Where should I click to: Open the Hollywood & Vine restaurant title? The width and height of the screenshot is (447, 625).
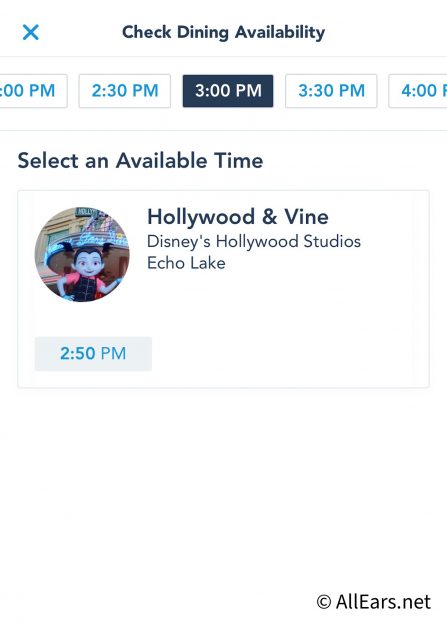click(238, 217)
